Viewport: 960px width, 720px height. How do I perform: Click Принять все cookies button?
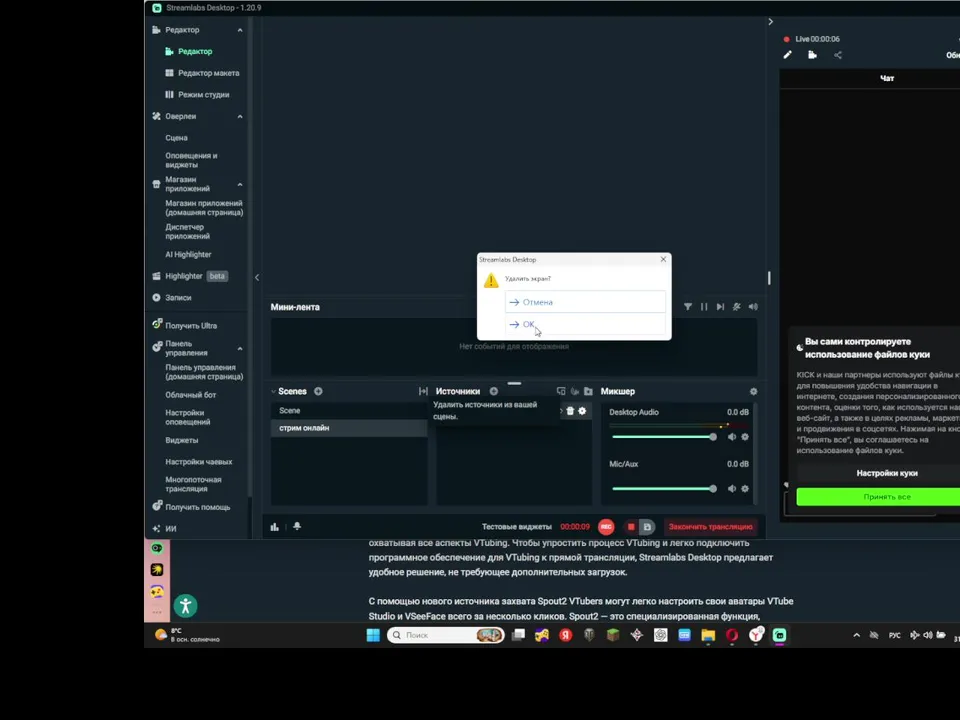click(x=887, y=497)
